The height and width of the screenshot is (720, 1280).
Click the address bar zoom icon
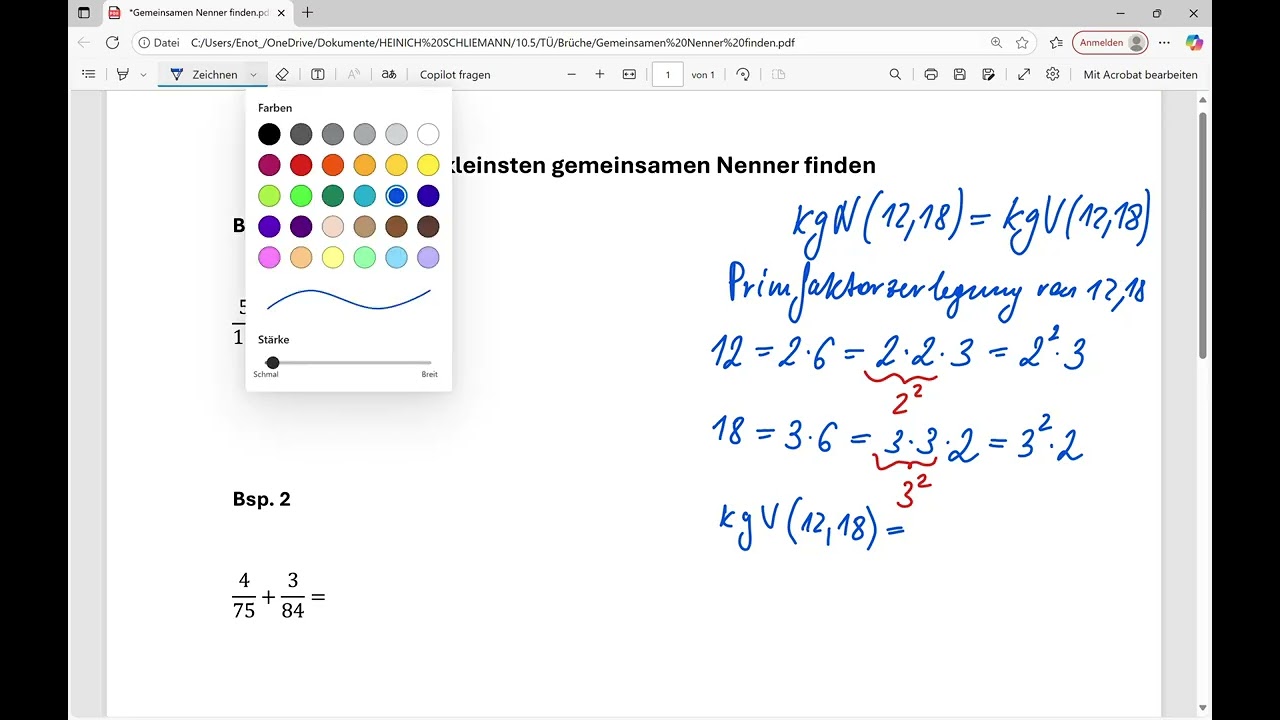pyautogui.click(x=996, y=43)
